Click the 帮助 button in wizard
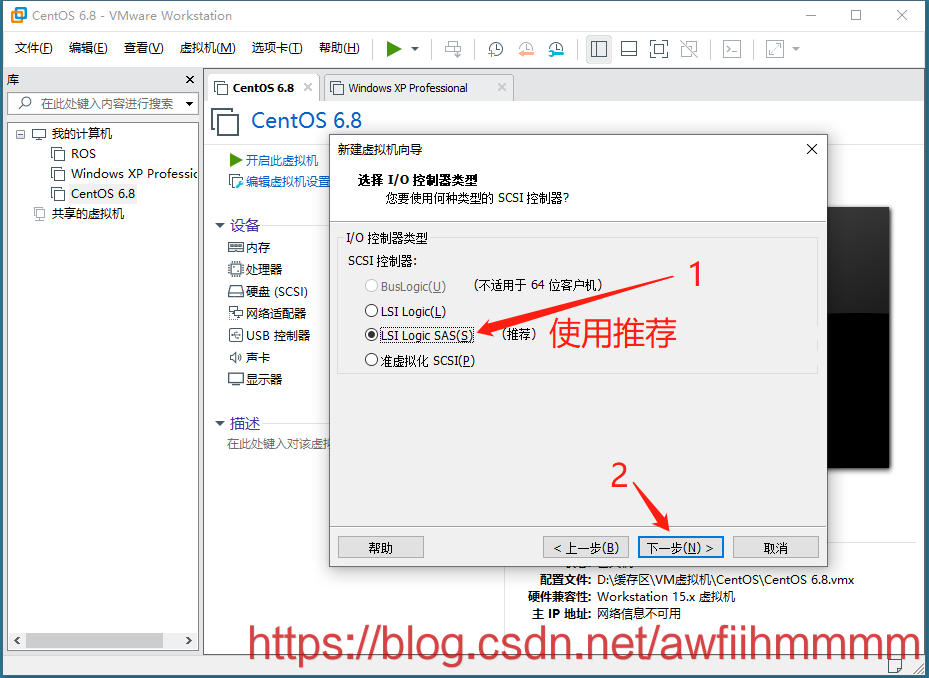 (380, 548)
